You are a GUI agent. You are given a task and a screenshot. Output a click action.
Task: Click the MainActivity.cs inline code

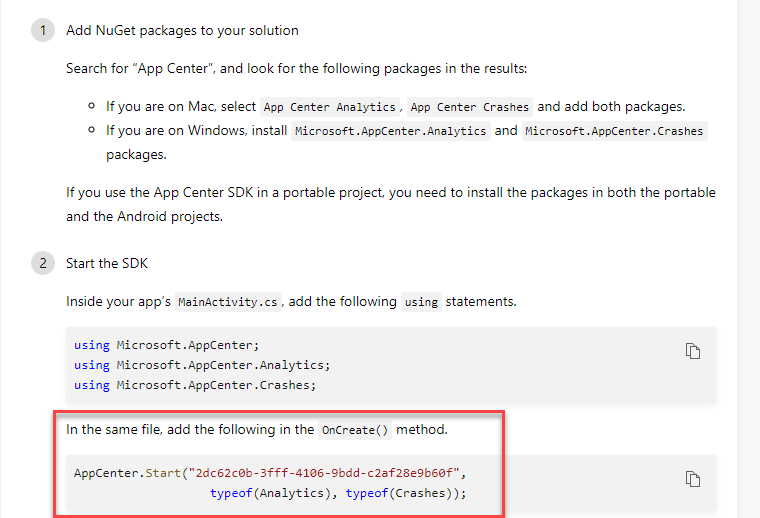(x=228, y=302)
